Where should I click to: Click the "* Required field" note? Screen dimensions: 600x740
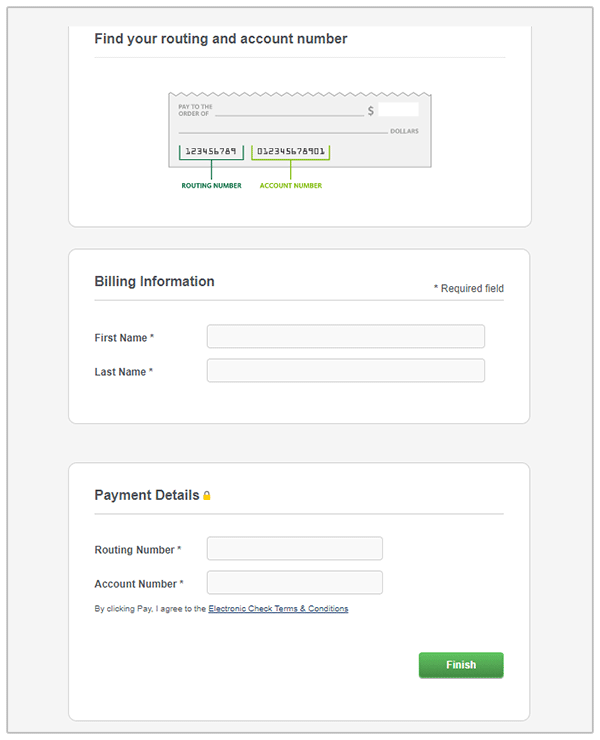coord(468,289)
